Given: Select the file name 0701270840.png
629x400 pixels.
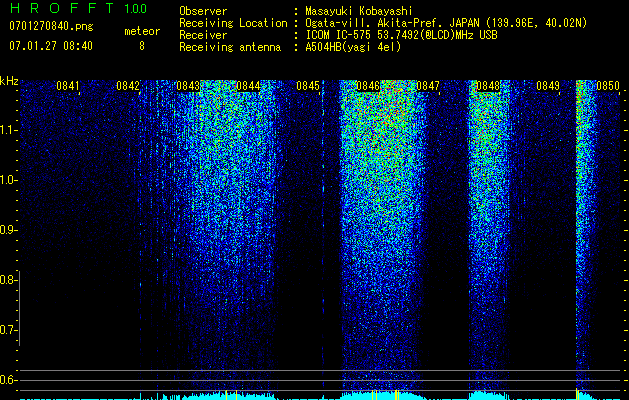Looking at the screenshot, I should coord(51,26).
